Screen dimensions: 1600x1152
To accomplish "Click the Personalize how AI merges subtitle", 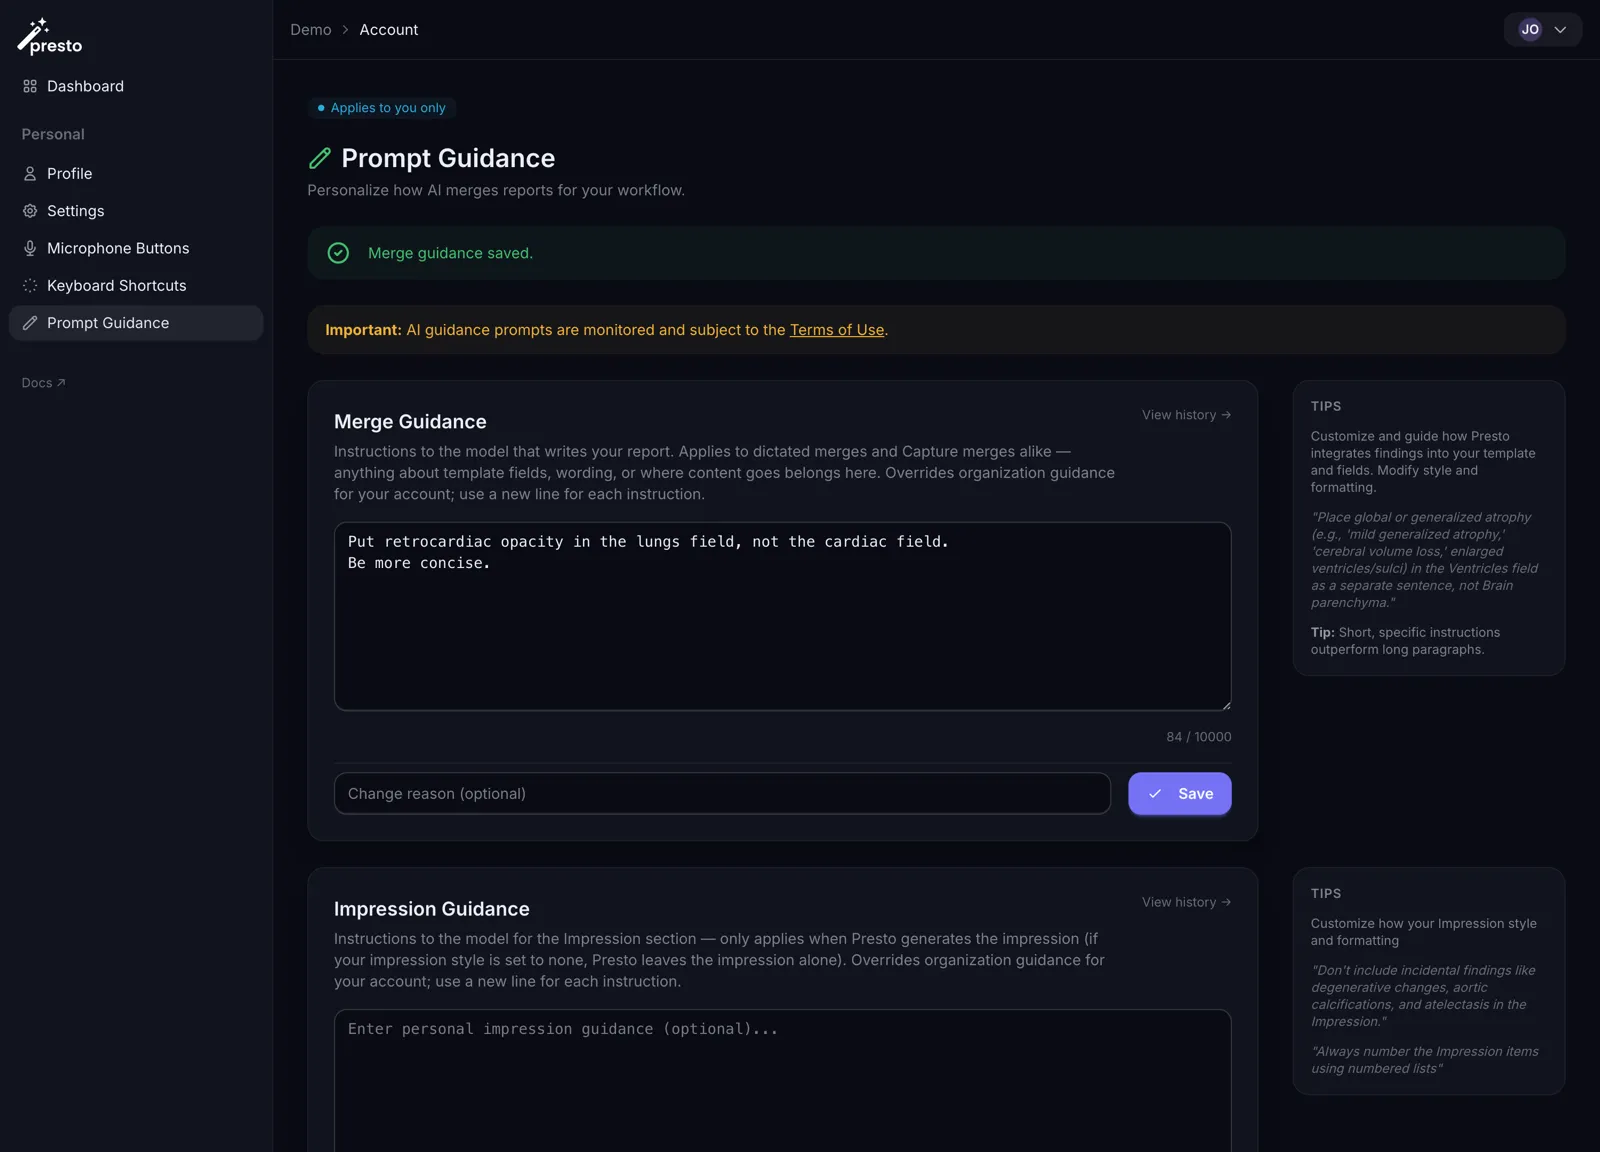I will pos(496,190).
